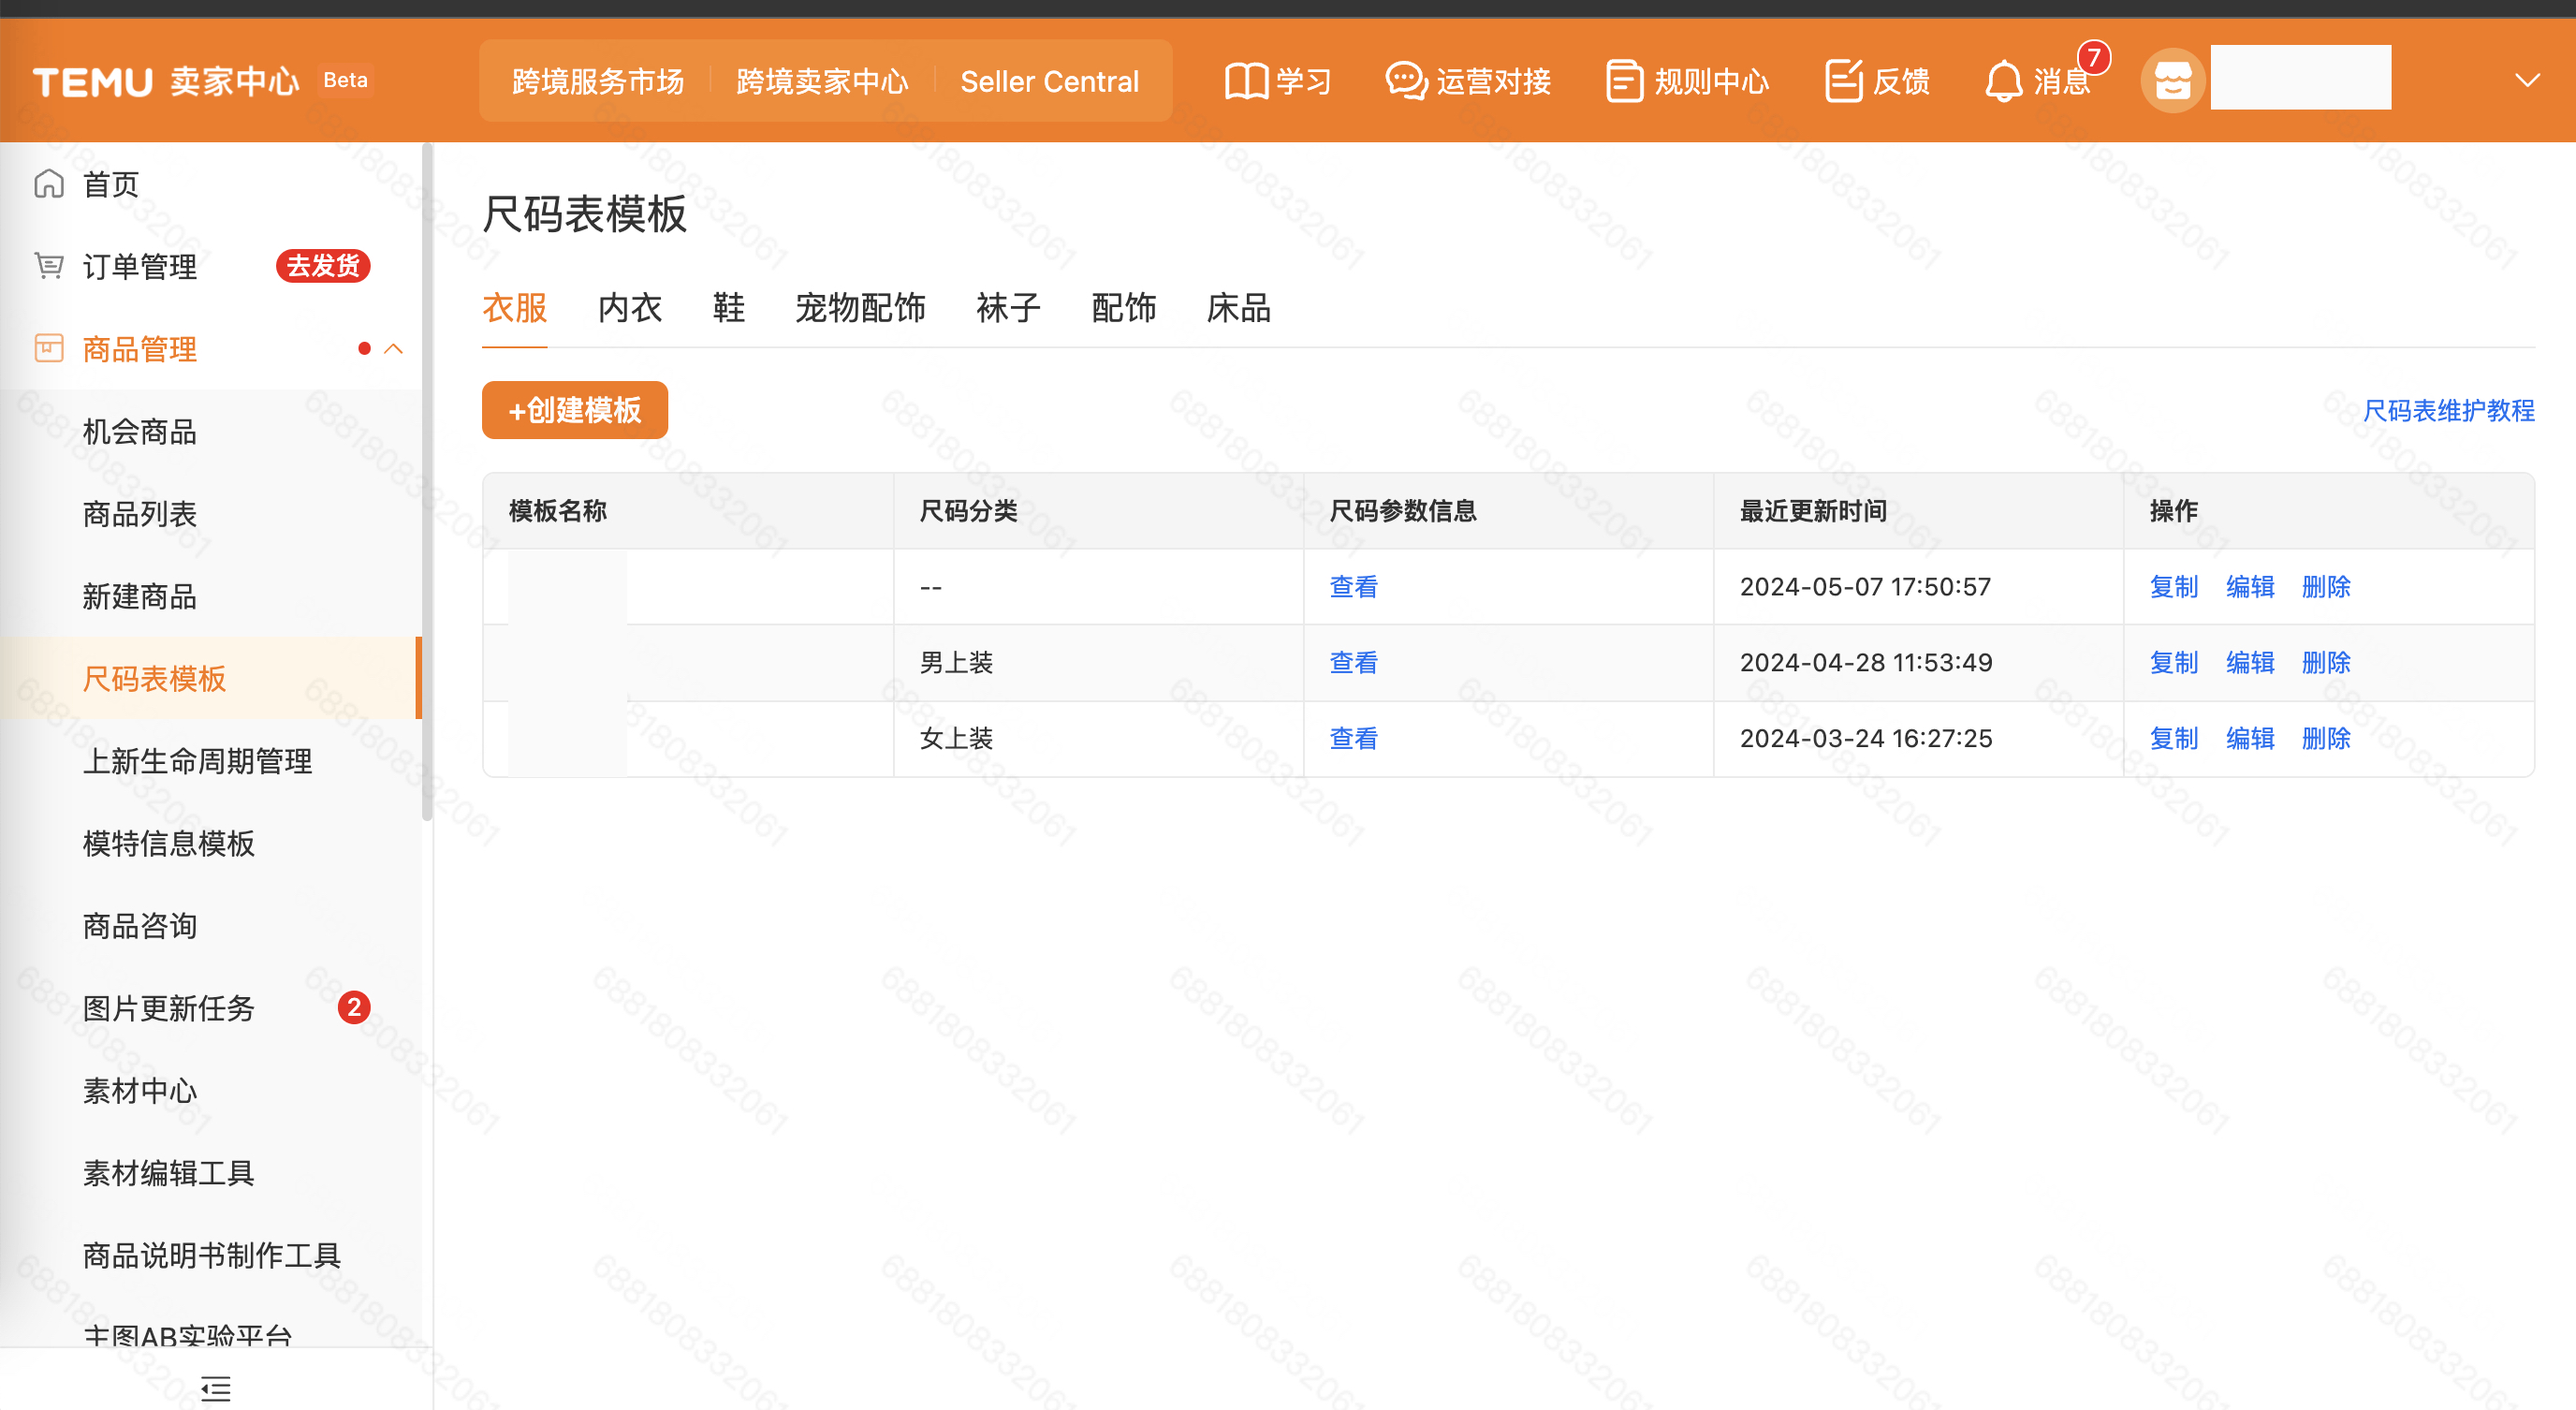This screenshot has height=1410, width=2576.
Task: Click the home icon beside 首页
Action: click(48, 183)
